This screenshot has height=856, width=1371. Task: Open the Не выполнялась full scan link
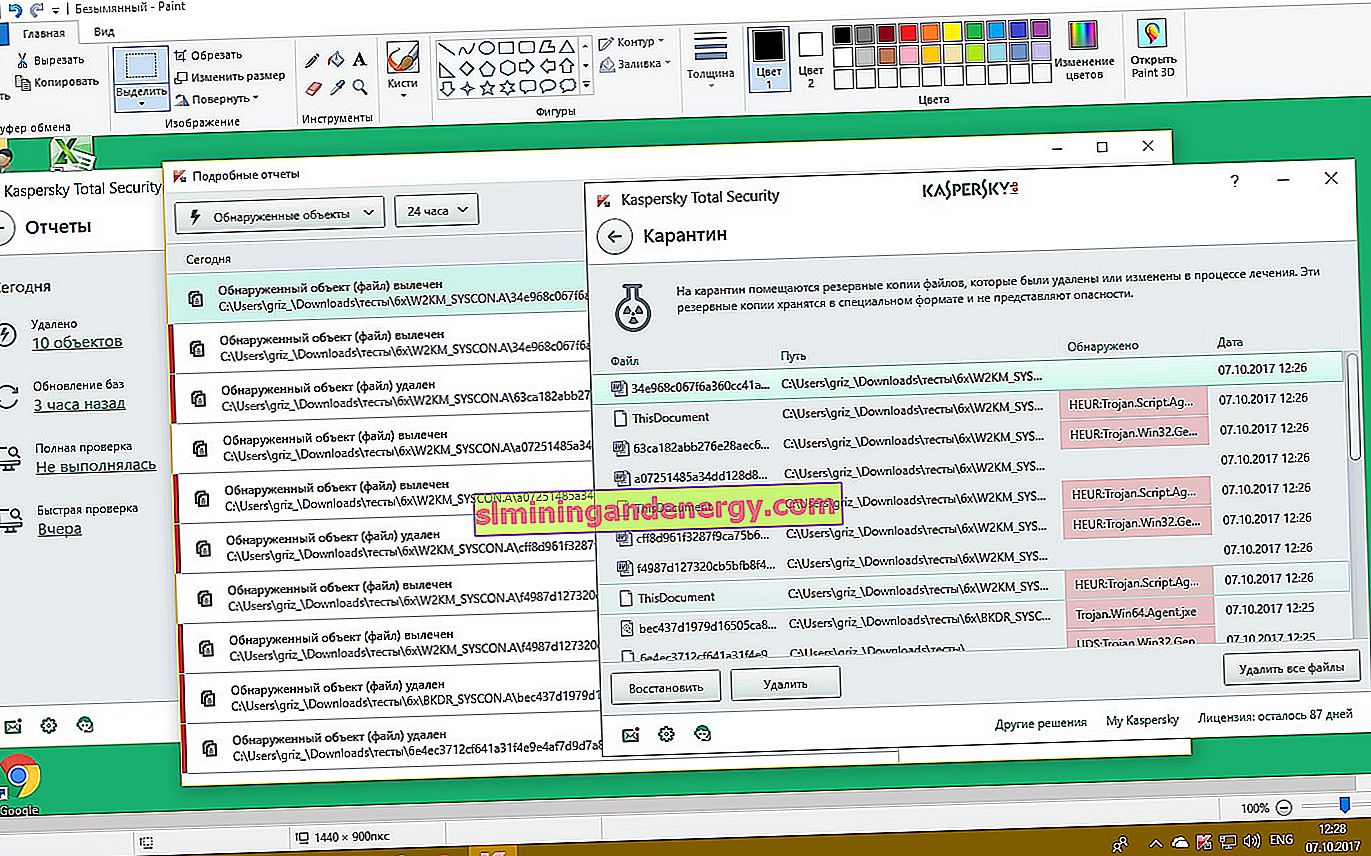pyautogui.click(x=96, y=466)
